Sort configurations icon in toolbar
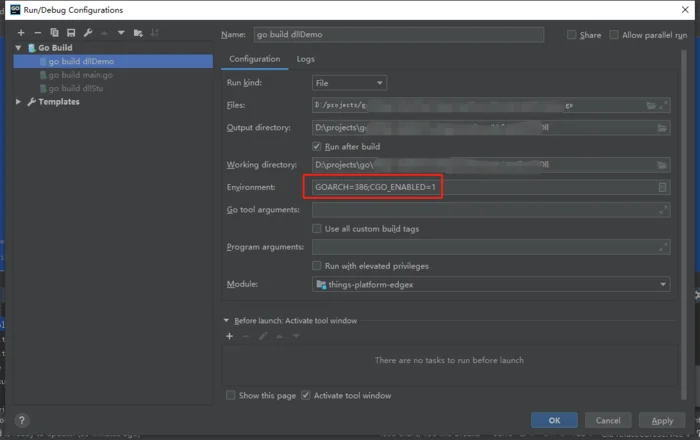This screenshot has width=700, height=440. tap(154, 33)
